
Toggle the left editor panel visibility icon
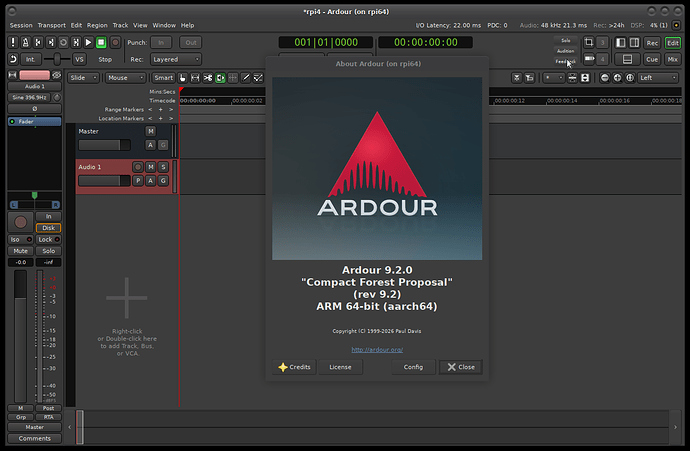(x=618, y=43)
